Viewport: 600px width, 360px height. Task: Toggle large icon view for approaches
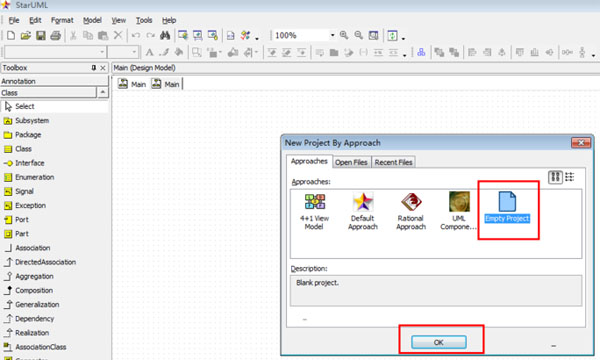[555, 177]
